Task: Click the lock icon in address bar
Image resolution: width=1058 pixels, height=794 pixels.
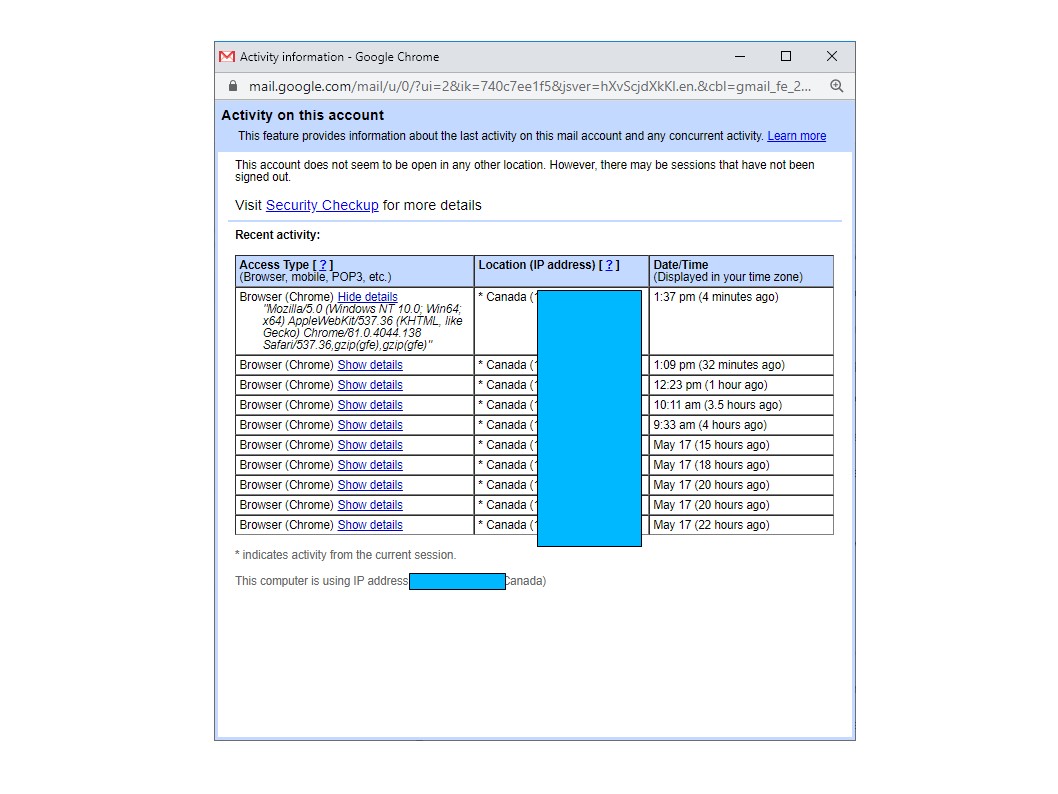Action: click(233, 86)
